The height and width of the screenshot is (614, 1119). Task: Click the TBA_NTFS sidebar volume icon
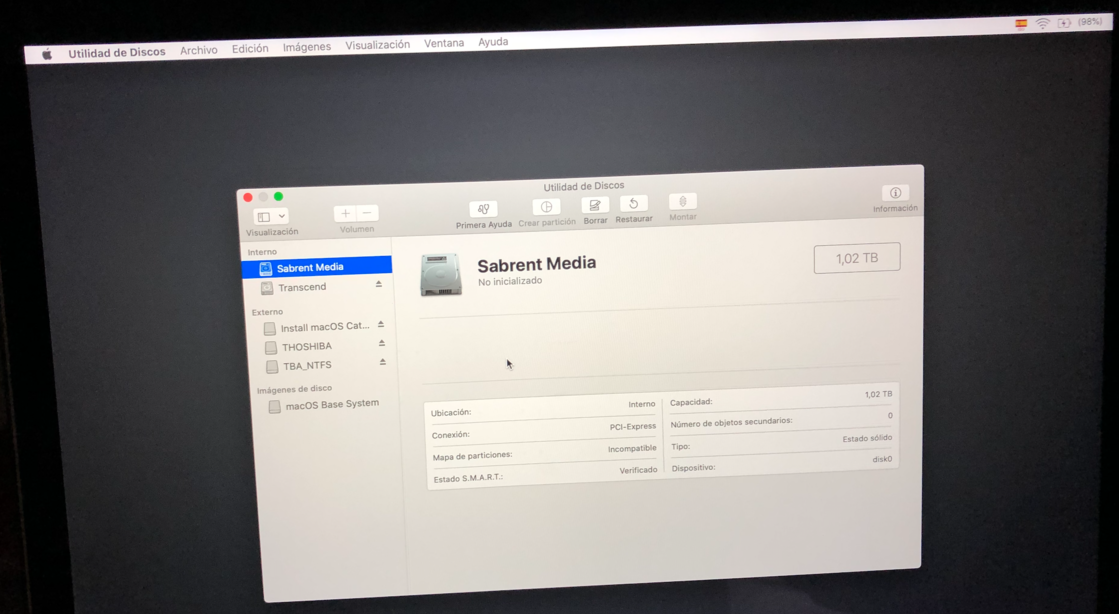272,367
